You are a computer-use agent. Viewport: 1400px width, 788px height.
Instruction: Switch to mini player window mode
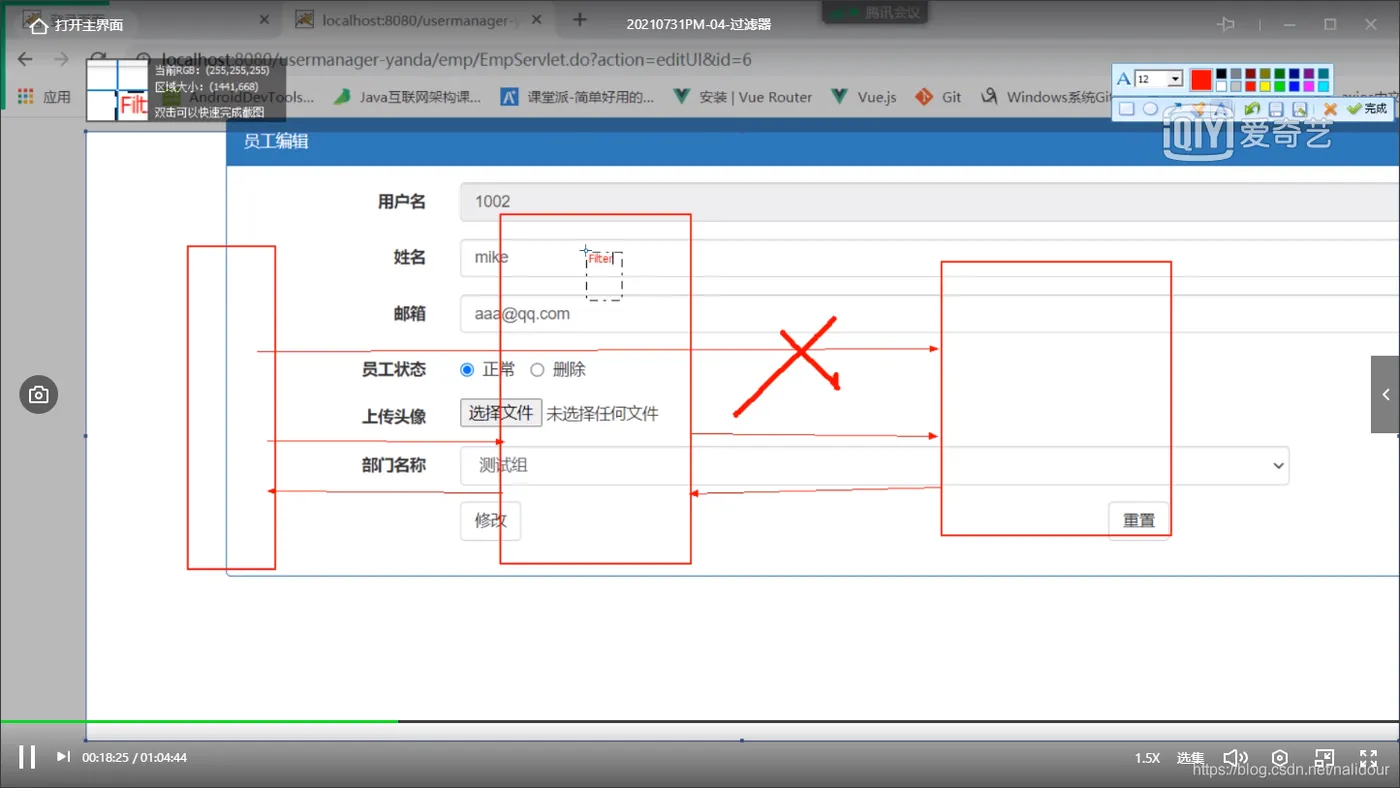(1324, 758)
